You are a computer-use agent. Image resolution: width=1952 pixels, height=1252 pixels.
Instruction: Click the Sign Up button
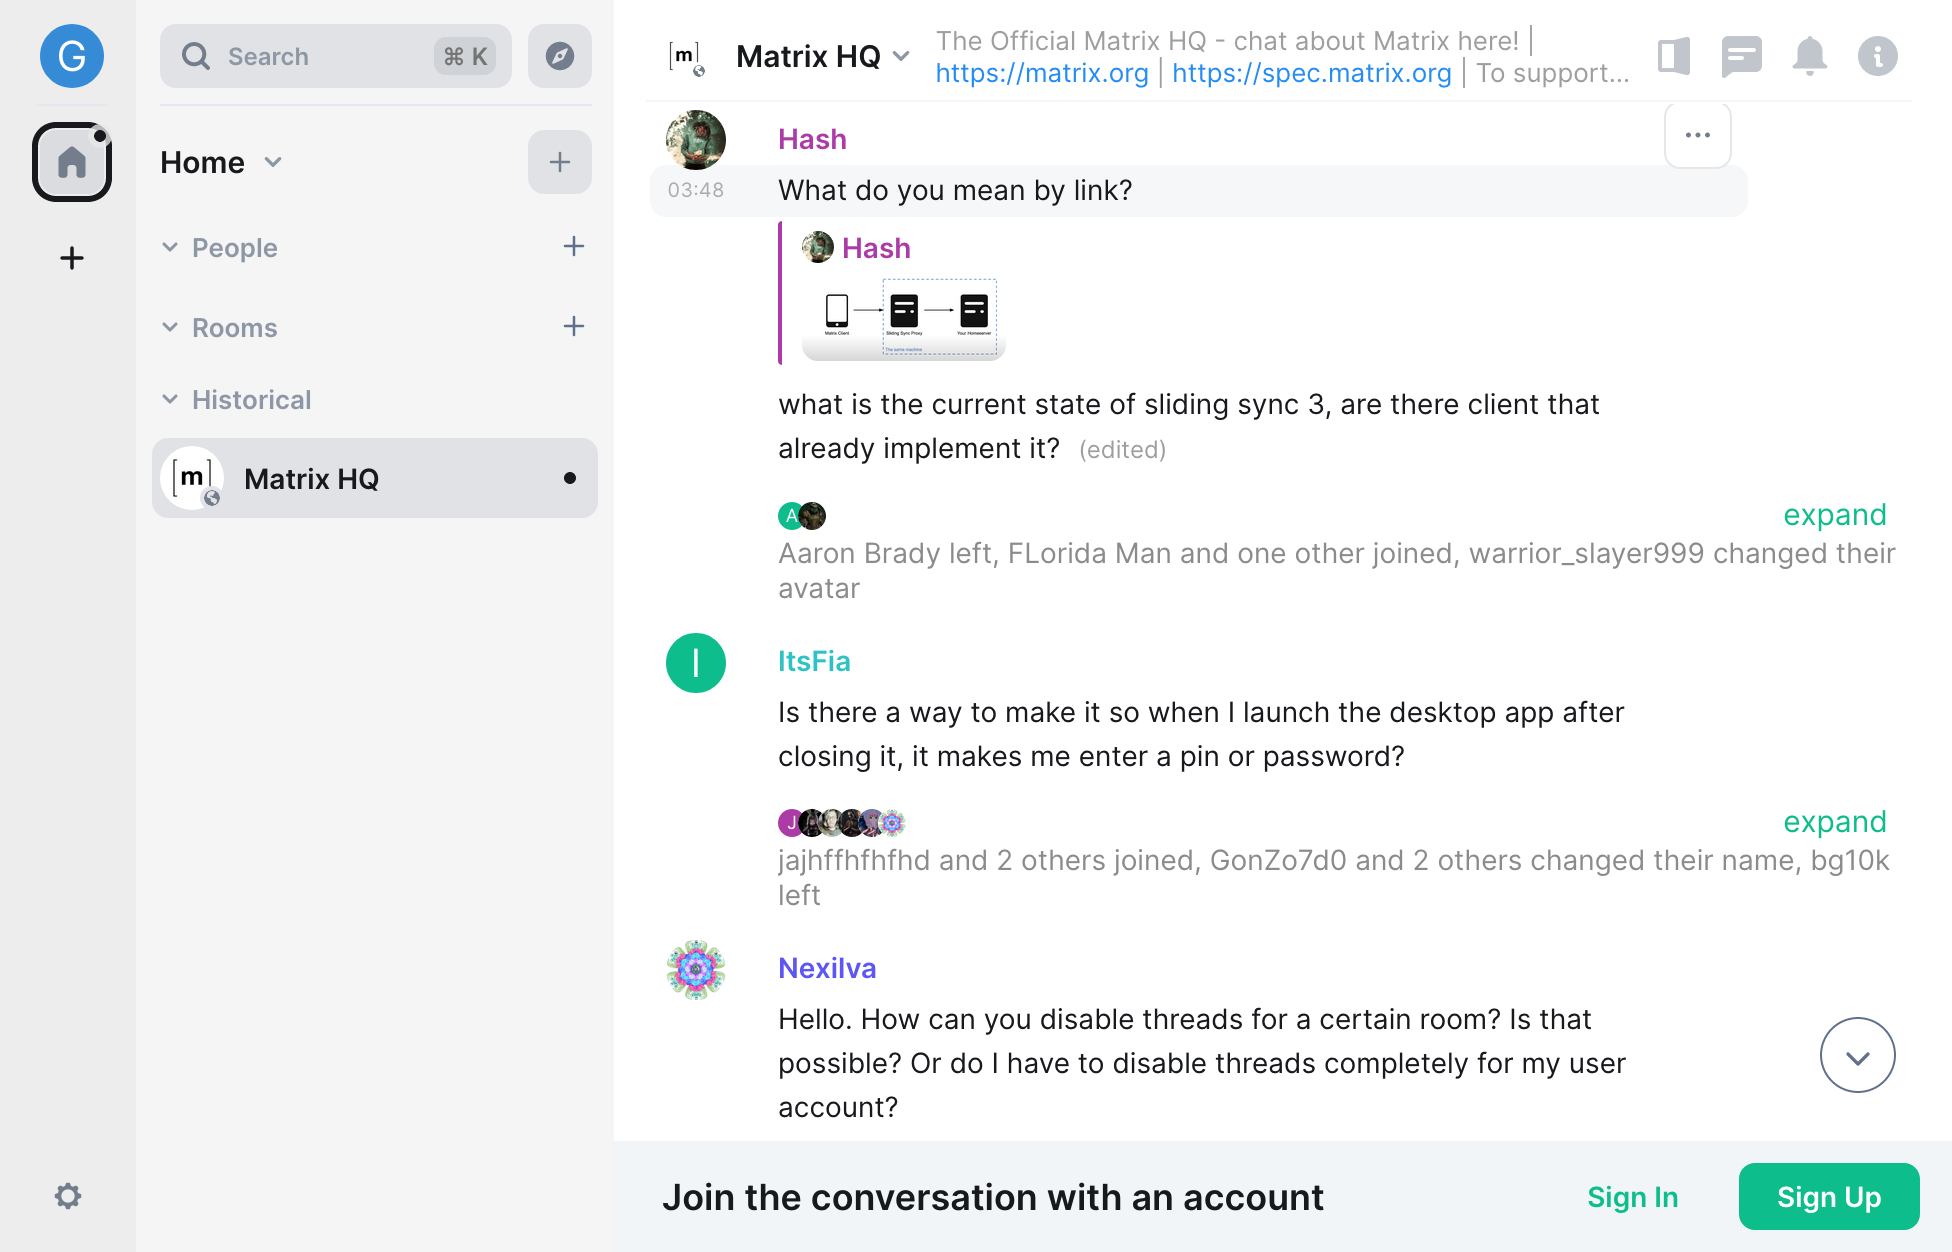(x=1829, y=1196)
